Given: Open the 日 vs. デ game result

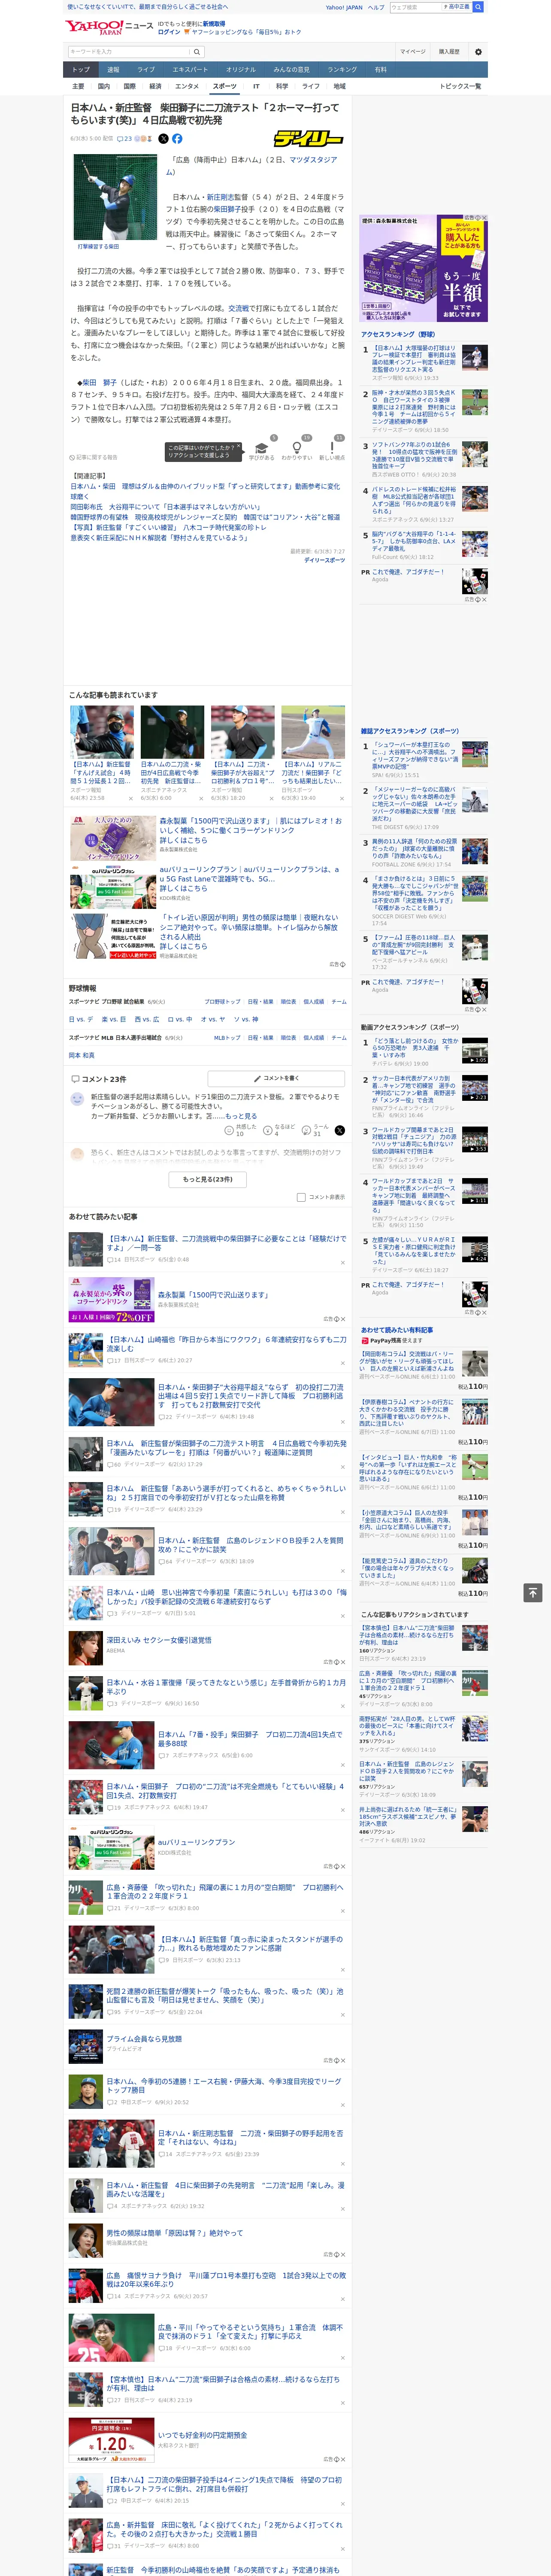Looking at the screenshot, I should 82,1019.
